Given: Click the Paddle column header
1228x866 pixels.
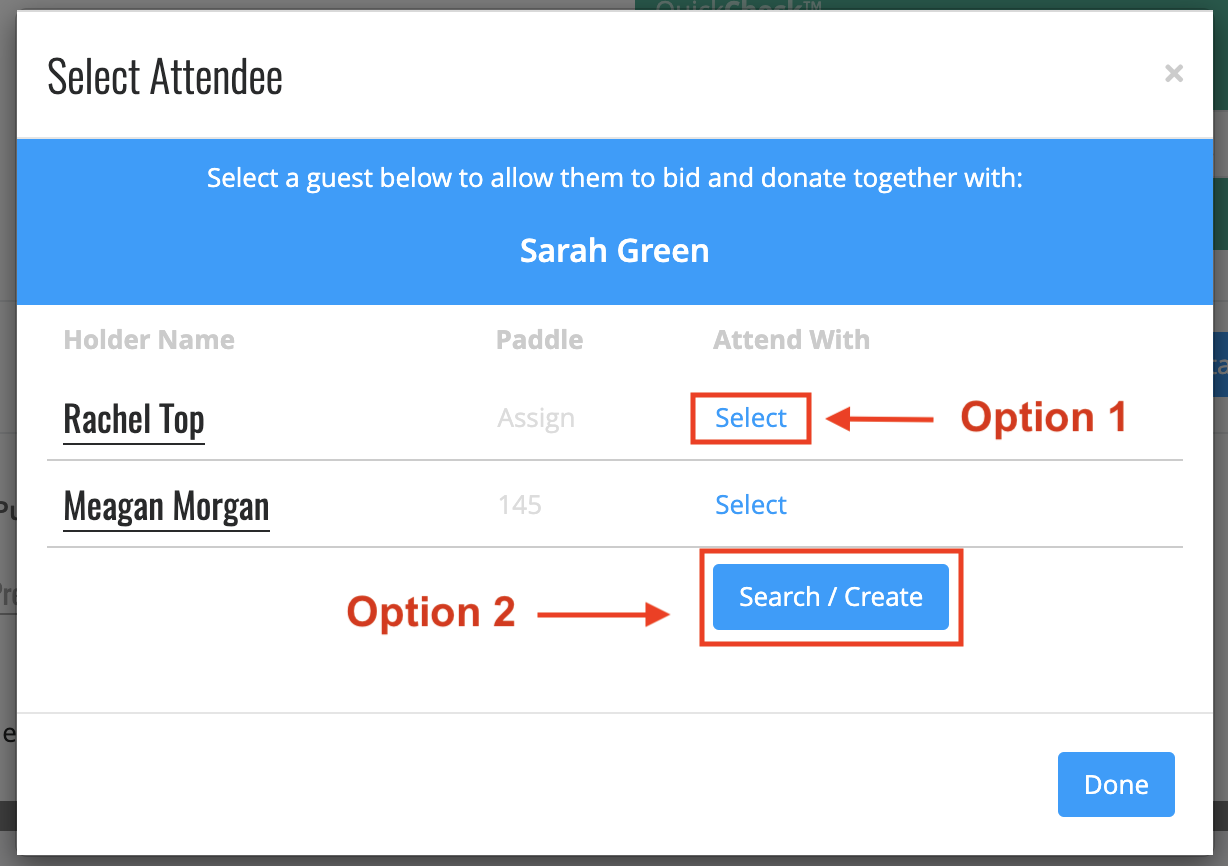Looking at the screenshot, I should click(x=540, y=340).
